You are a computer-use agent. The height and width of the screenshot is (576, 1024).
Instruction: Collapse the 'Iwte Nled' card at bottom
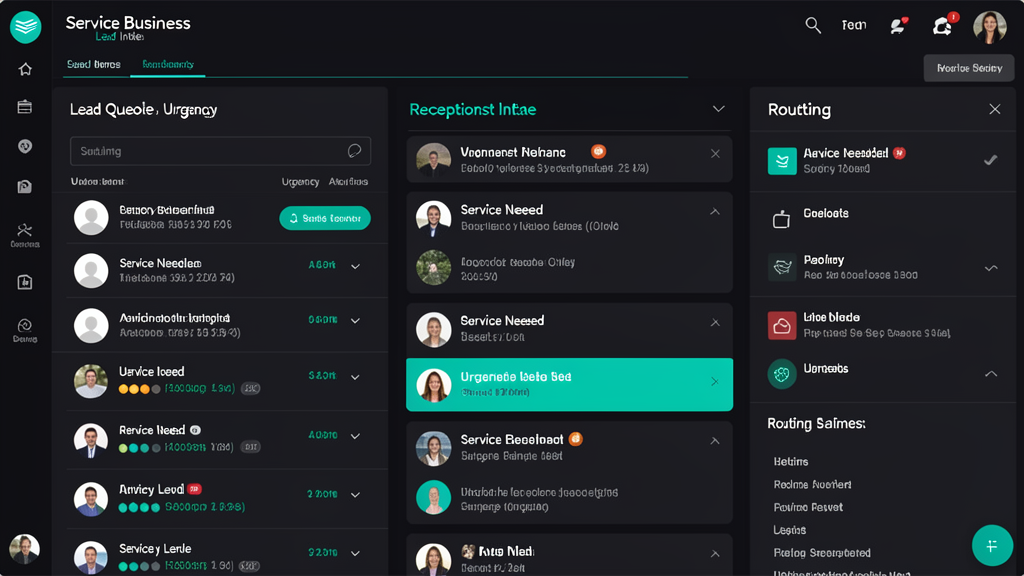pyautogui.click(x=715, y=554)
